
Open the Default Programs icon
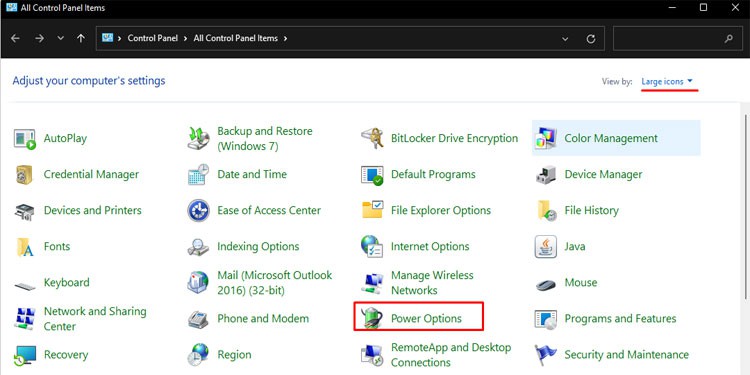point(372,175)
